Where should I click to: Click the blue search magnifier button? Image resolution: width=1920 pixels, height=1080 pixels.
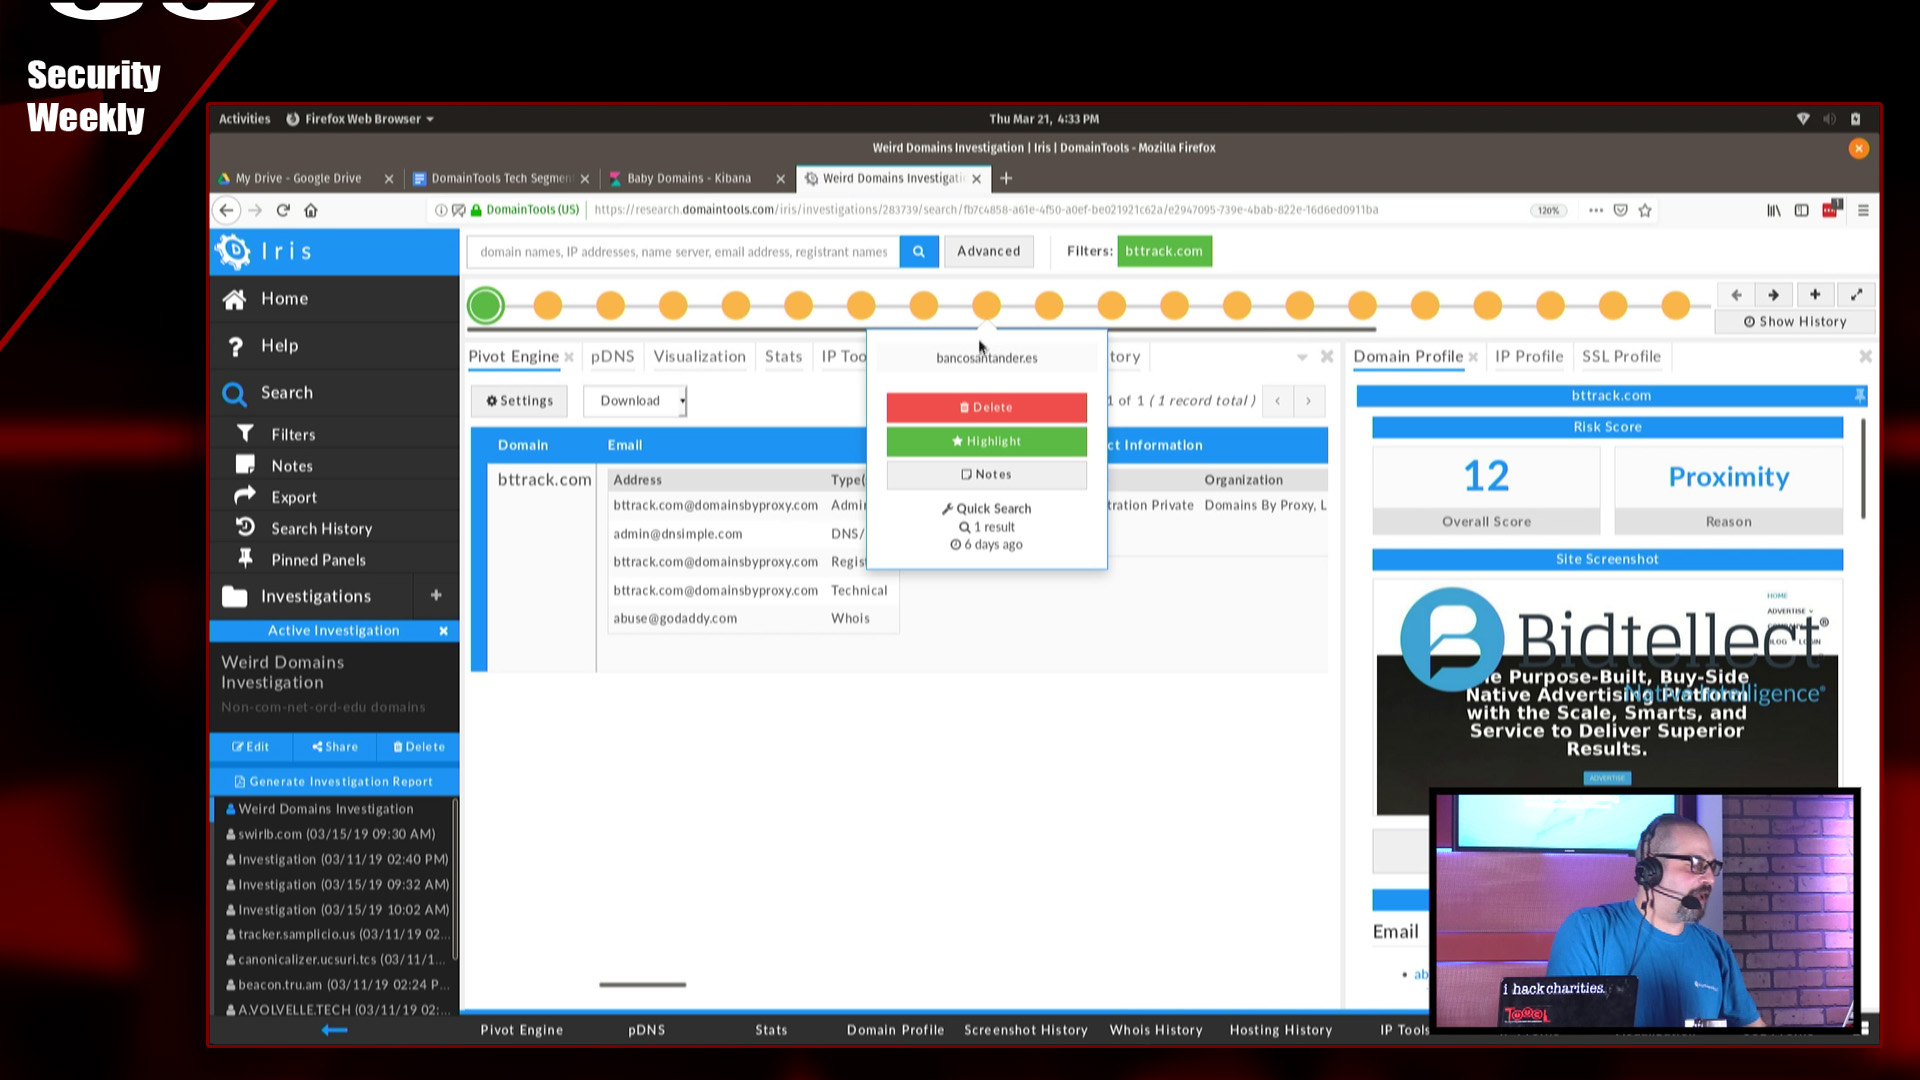click(x=918, y=252)
